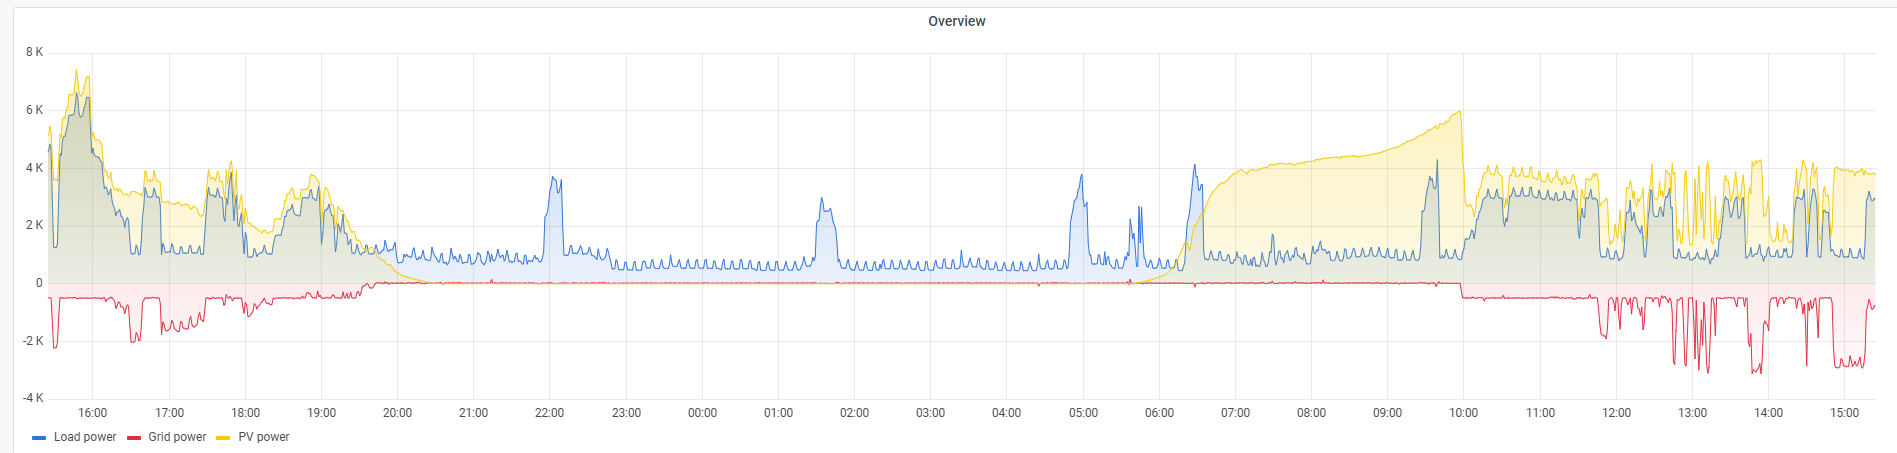Screen dimensions: 1897x453
Task: Open the Overview panel title menu
Action: pyautogui.click(x=956, y=21)
